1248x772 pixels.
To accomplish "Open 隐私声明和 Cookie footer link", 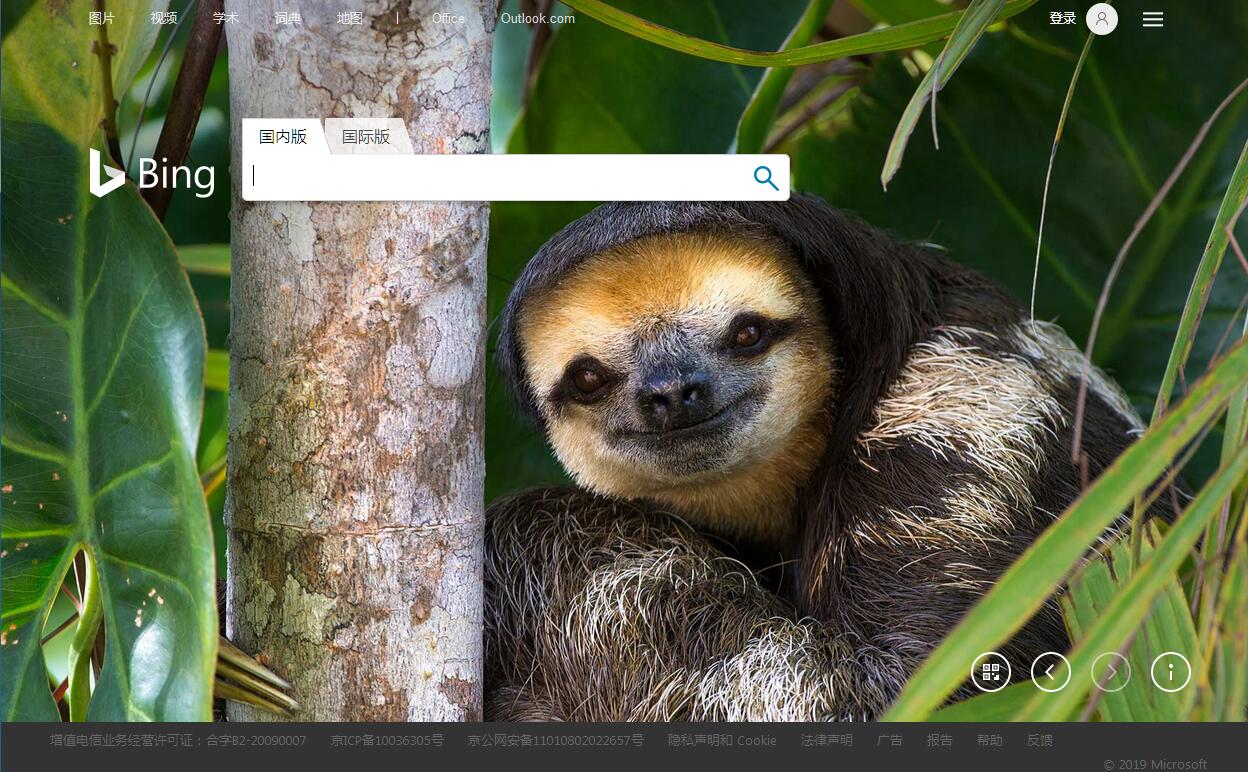I will (x=722, y=740).
